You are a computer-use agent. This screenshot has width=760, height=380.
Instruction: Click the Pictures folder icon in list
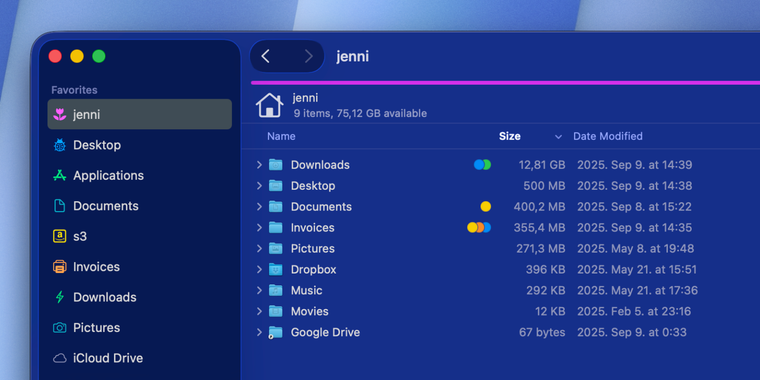click(x=276, y=249)
